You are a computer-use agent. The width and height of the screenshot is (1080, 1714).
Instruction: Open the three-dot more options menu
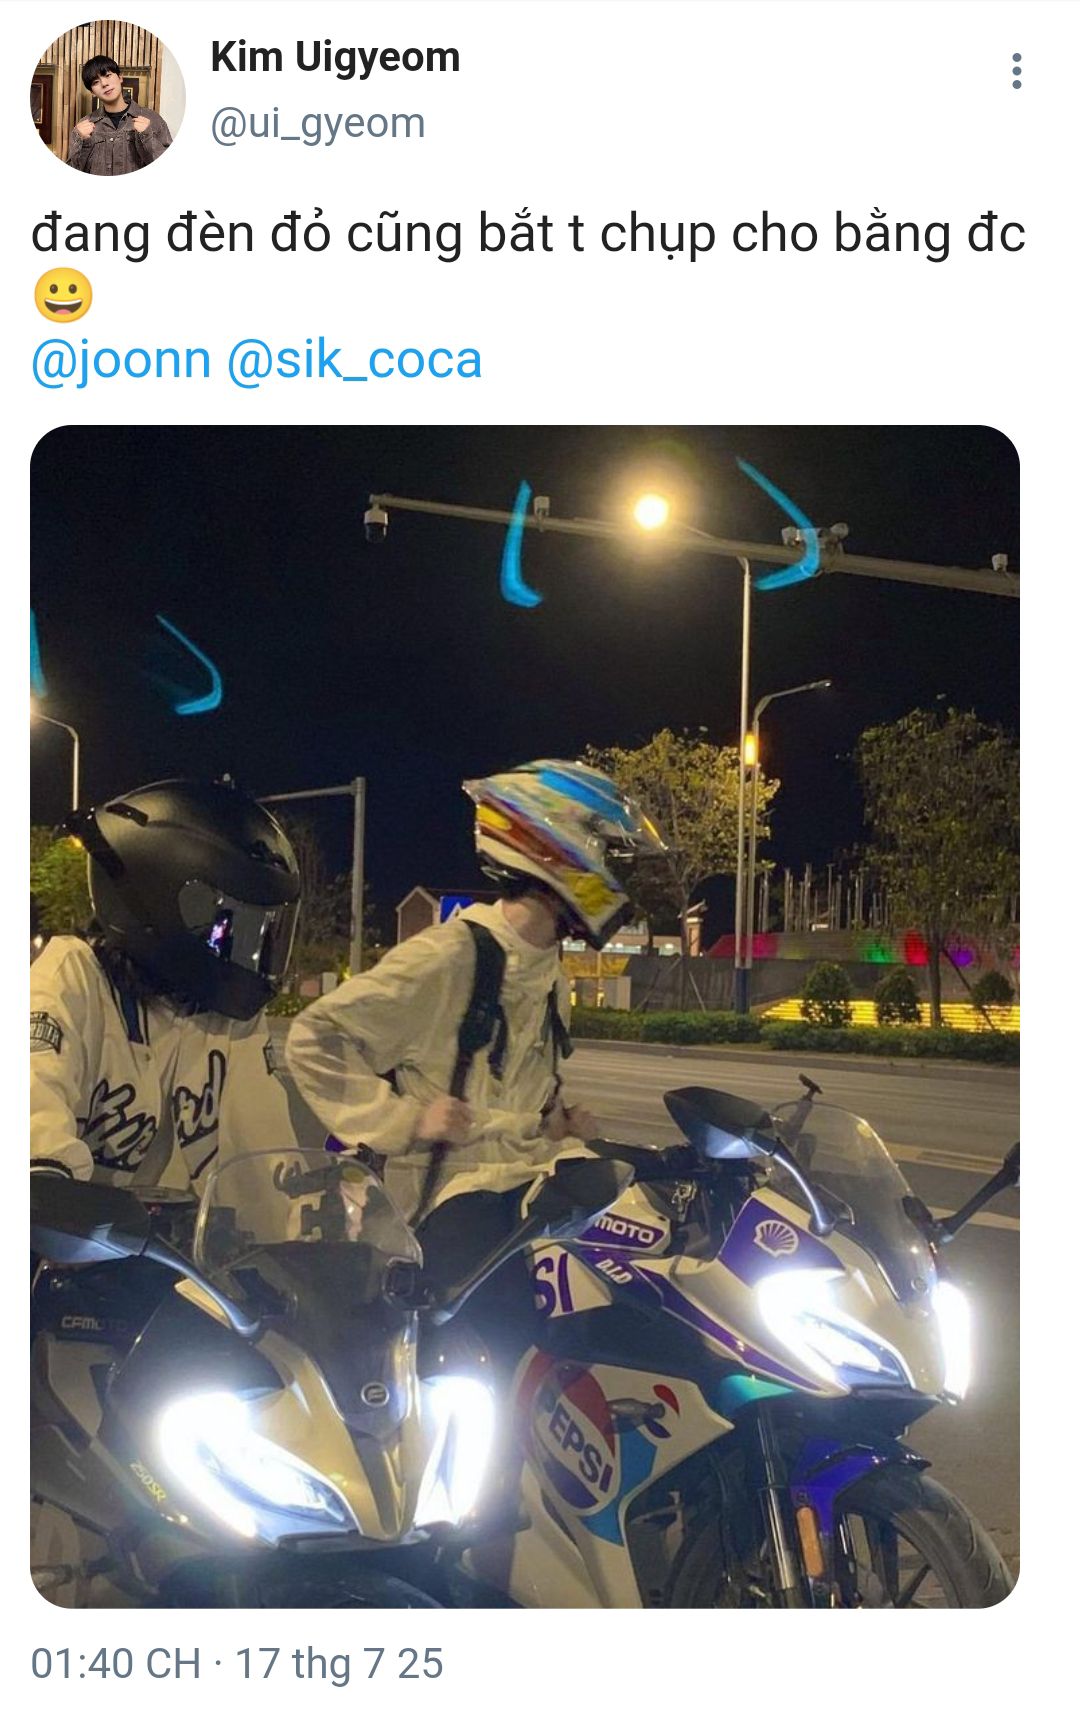click(1016, 71)
